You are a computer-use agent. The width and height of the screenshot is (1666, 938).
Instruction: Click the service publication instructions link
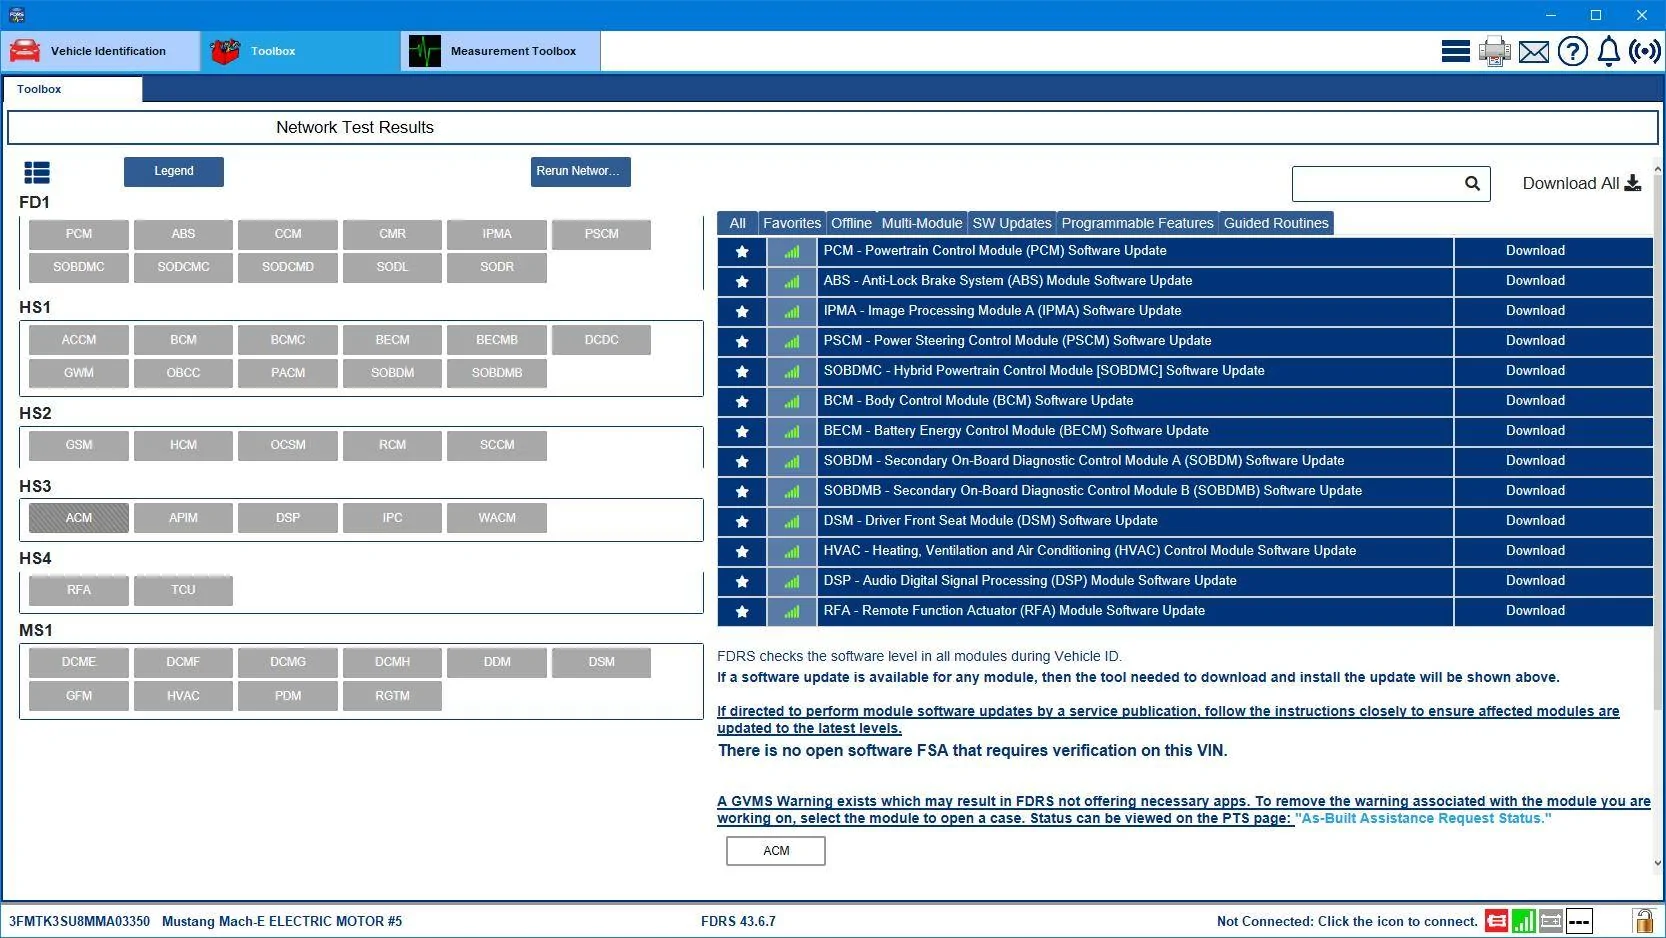point(1168,719)
